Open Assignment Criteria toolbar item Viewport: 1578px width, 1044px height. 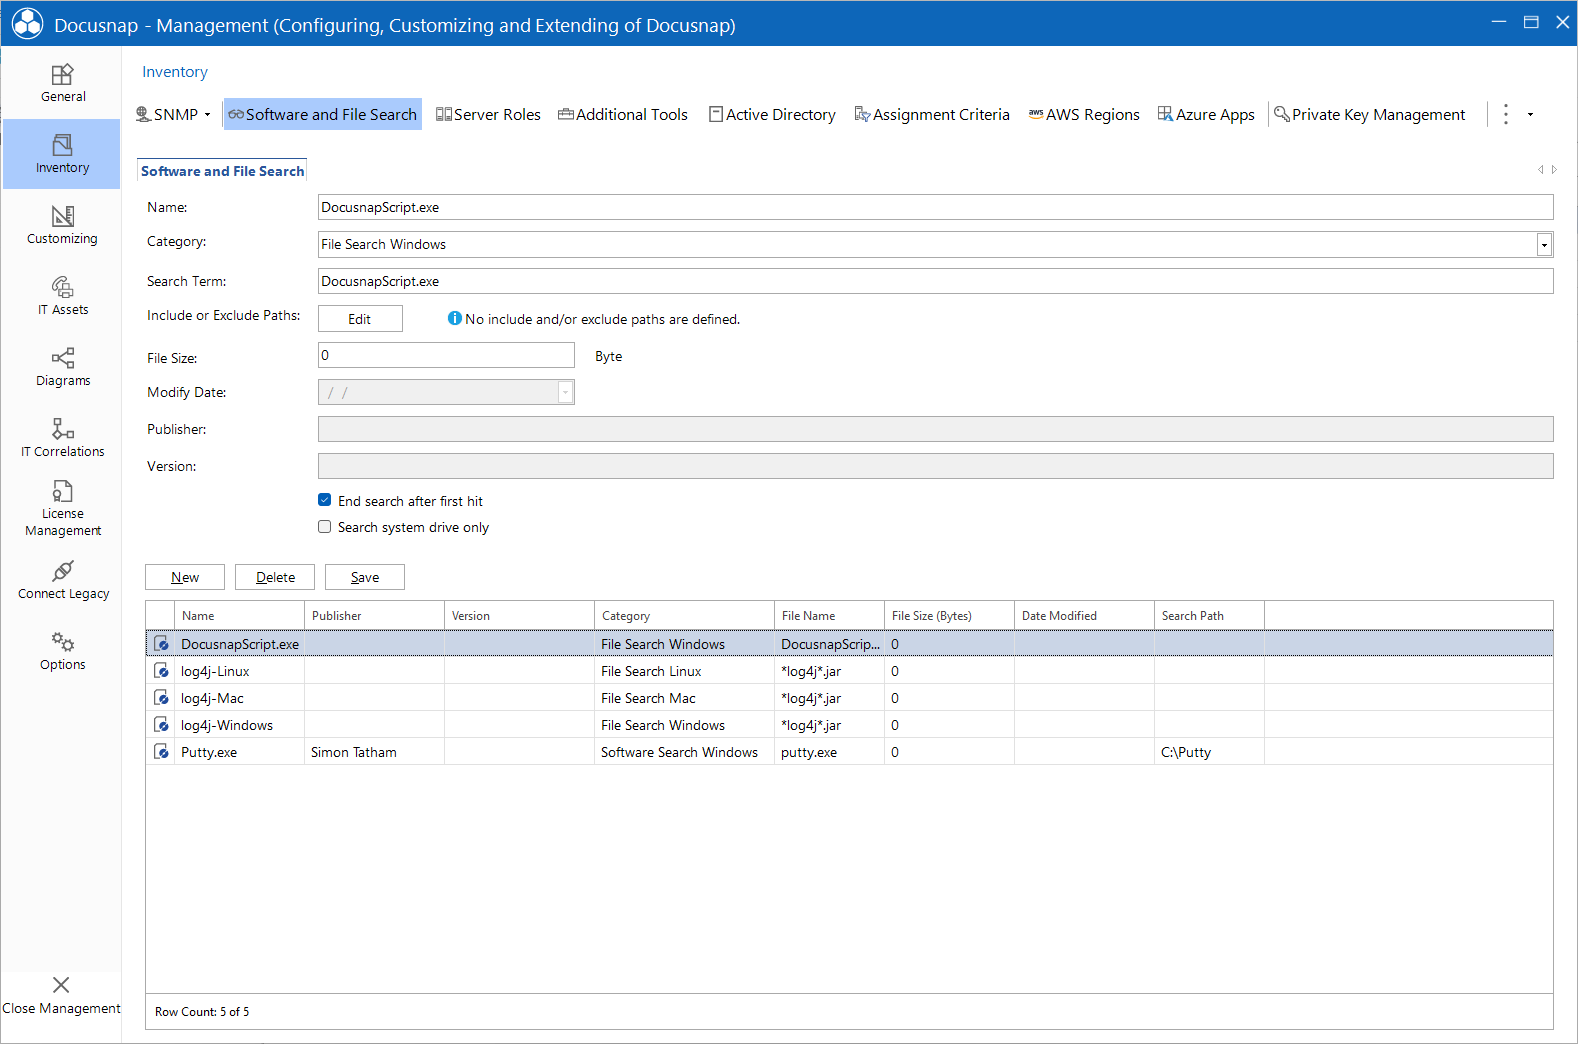click(x=932, y=114)
